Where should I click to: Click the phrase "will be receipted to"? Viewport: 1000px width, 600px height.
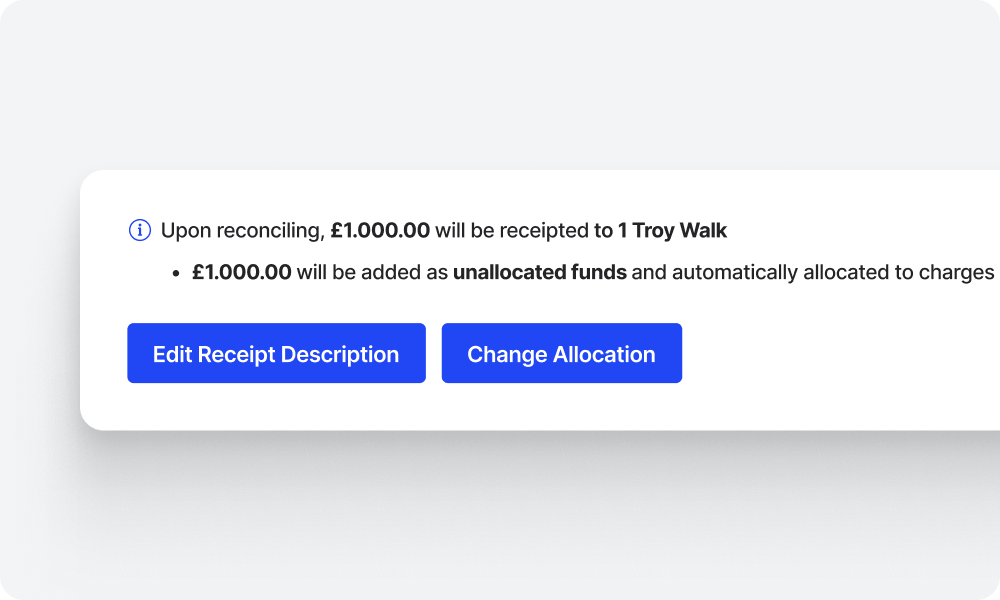[513, 230]
